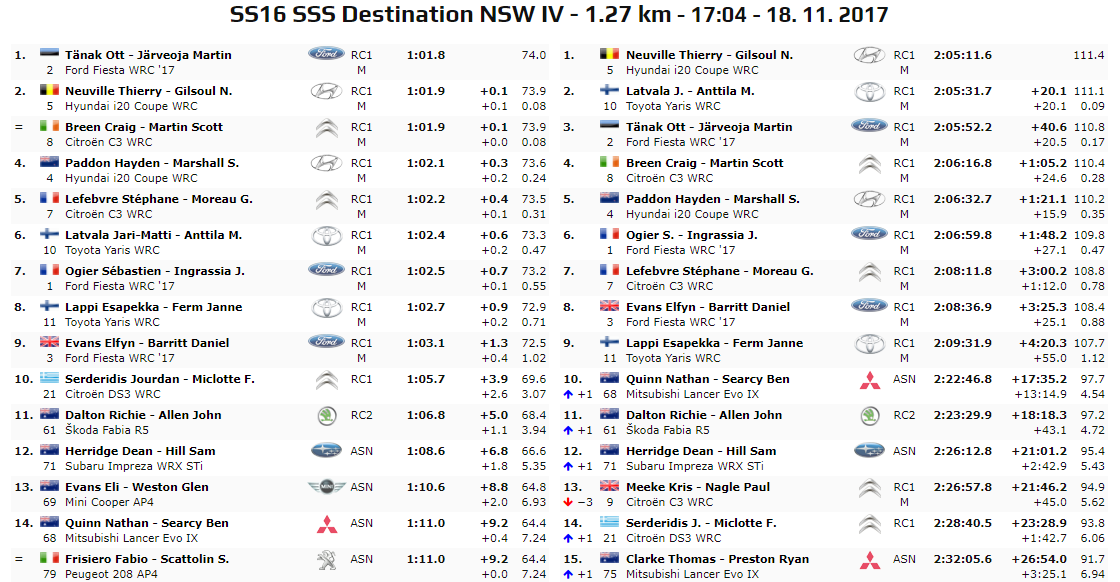Screen dimensions: 1120x582
Task: Click Subaru logo in left table Herridge Dean row
Action: (x=326, y=451)
